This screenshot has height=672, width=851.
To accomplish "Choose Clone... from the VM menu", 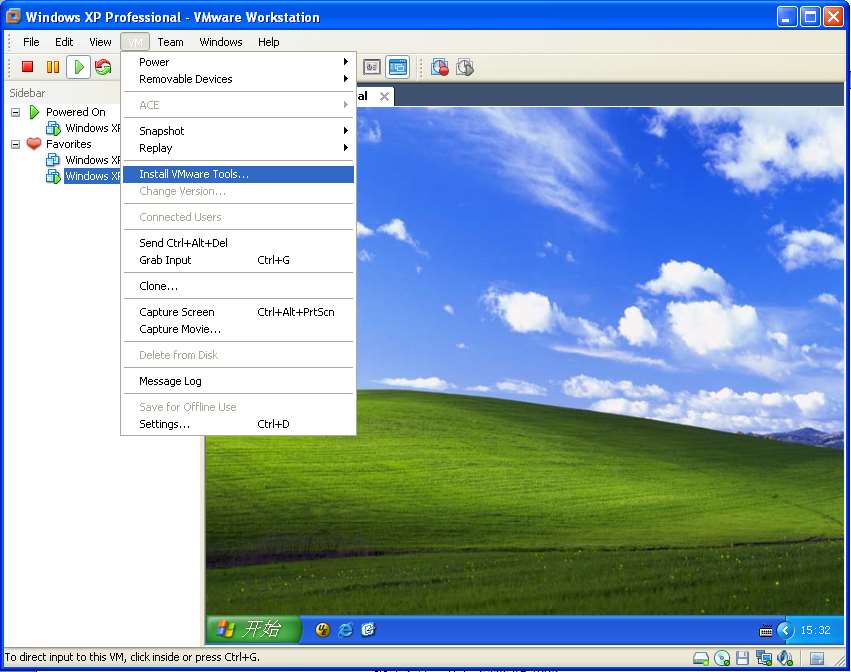I will point(239,286).
